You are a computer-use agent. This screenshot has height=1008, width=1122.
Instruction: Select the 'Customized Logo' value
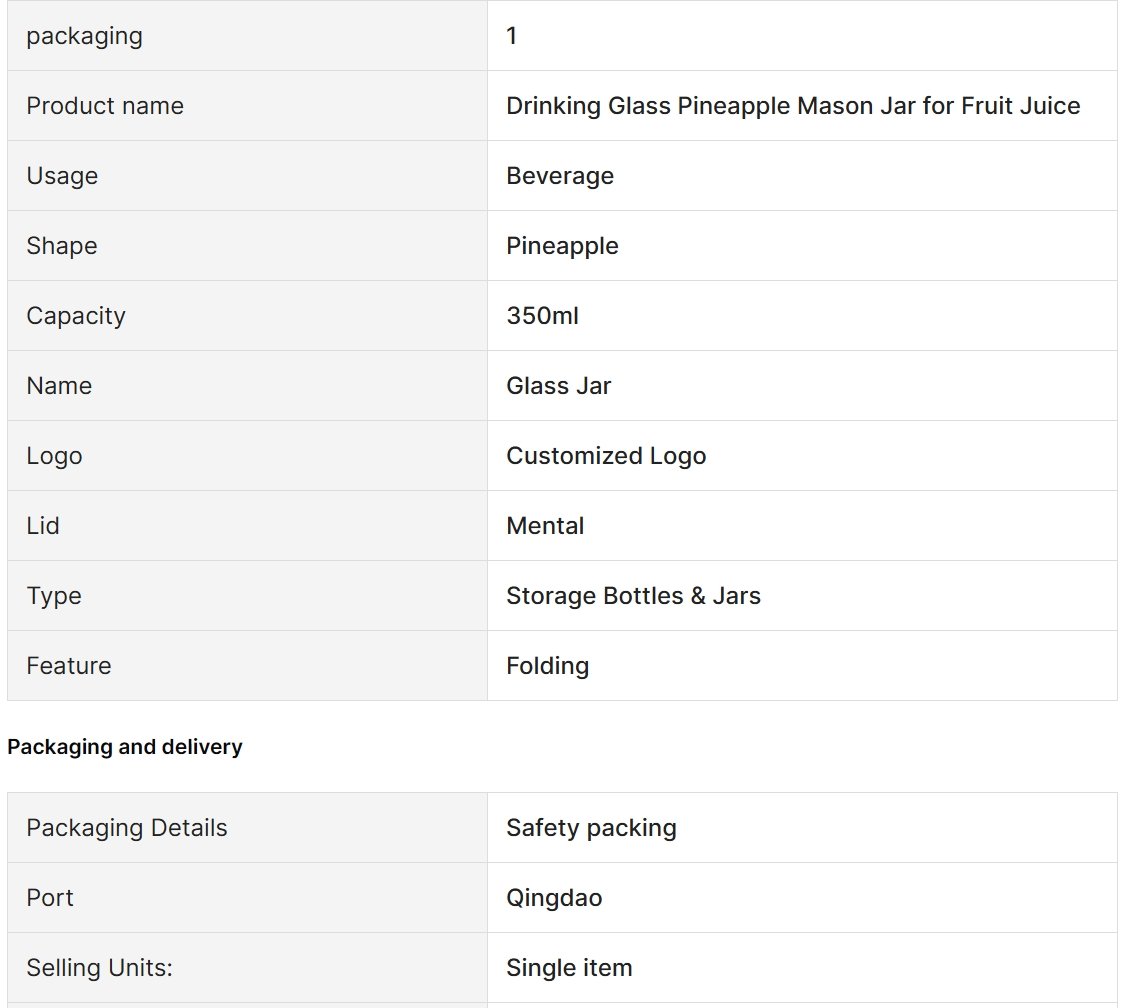coord(605,456)
